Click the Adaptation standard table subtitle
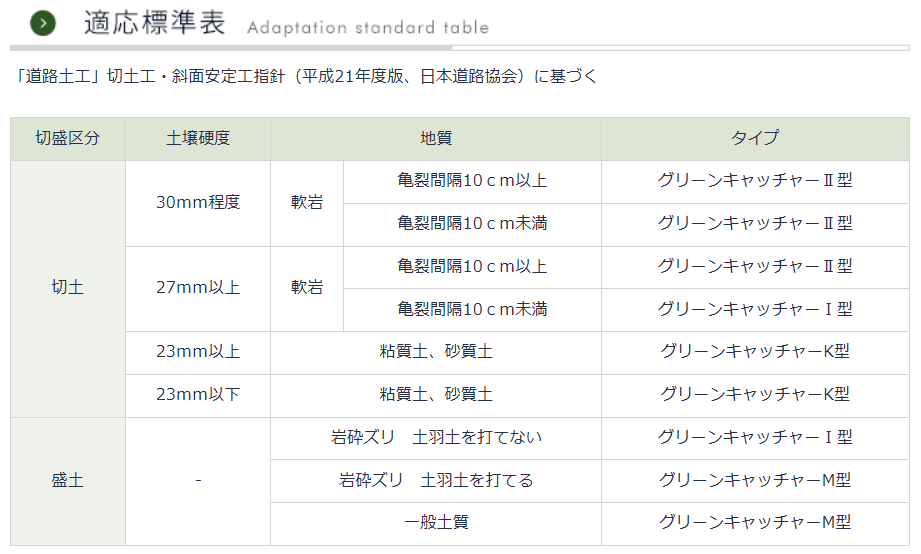Image resolution: width=921 pixels, height=554 pixels. click(x=368, y=28)
